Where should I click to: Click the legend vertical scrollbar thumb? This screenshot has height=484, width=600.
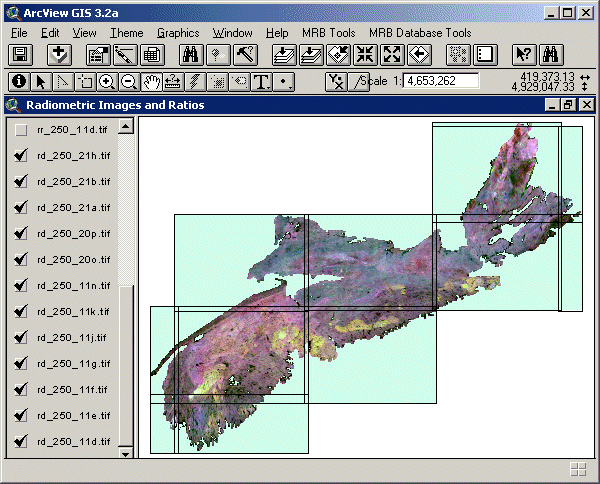(126, 366)
